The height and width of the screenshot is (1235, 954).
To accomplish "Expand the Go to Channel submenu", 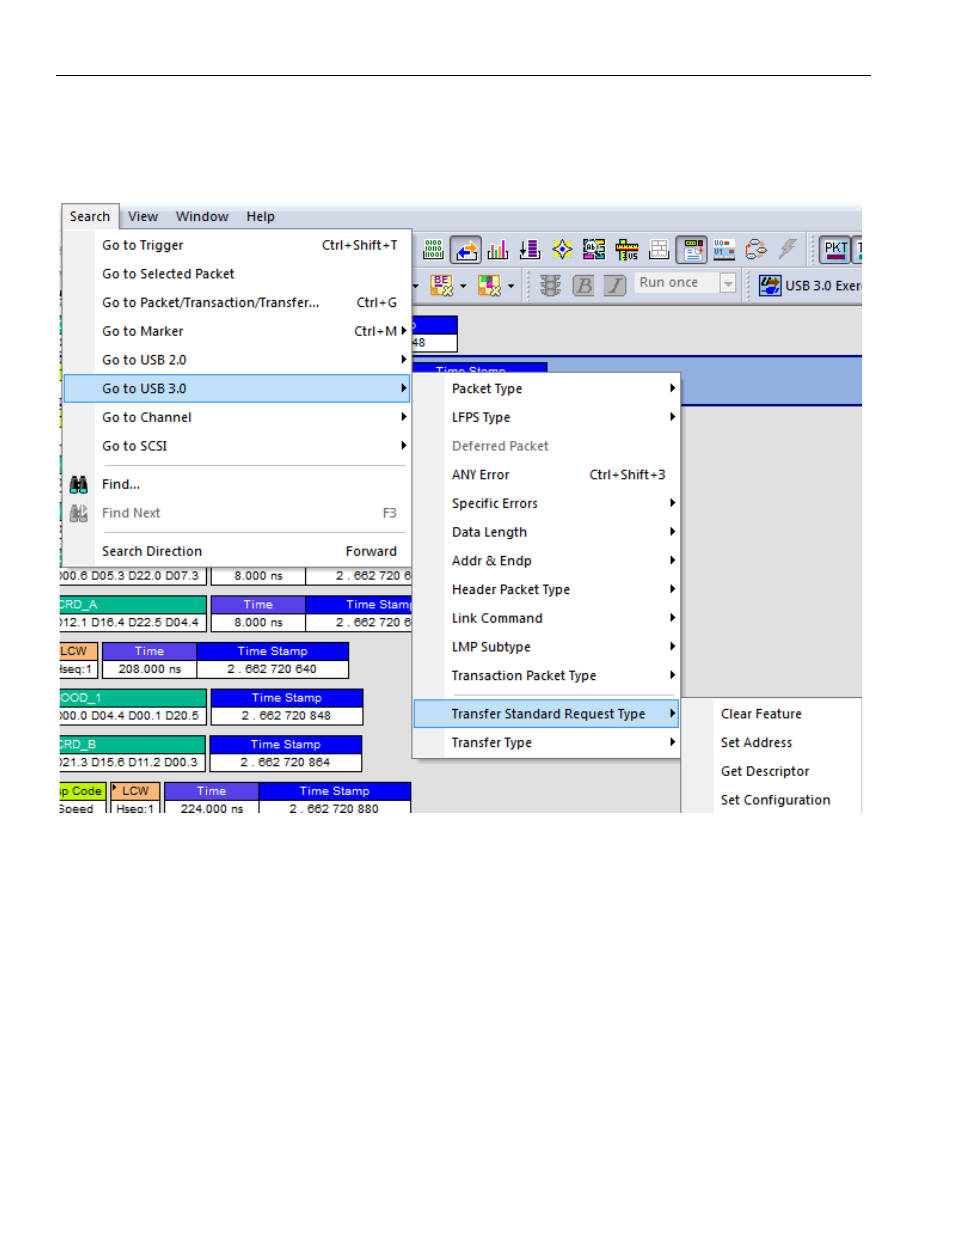I will pyautogui.click(x=236, y=417).
